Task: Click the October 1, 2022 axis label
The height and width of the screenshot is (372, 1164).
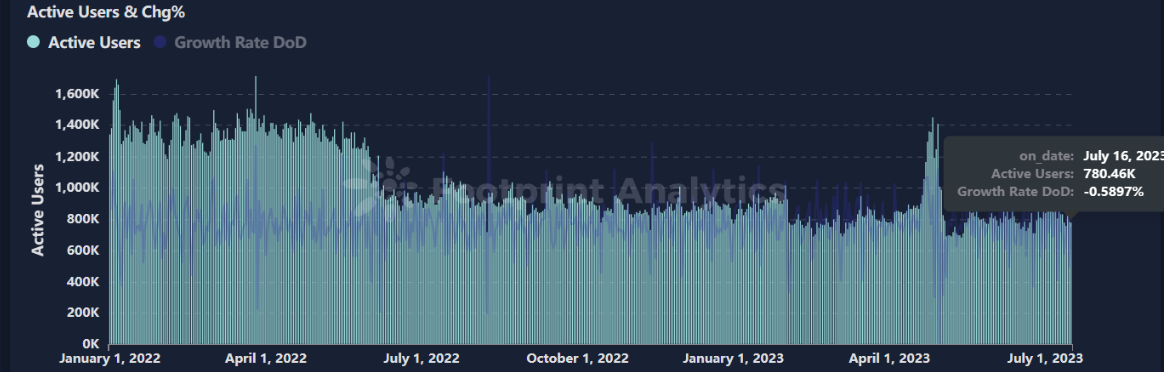Action: pos(578,359)
